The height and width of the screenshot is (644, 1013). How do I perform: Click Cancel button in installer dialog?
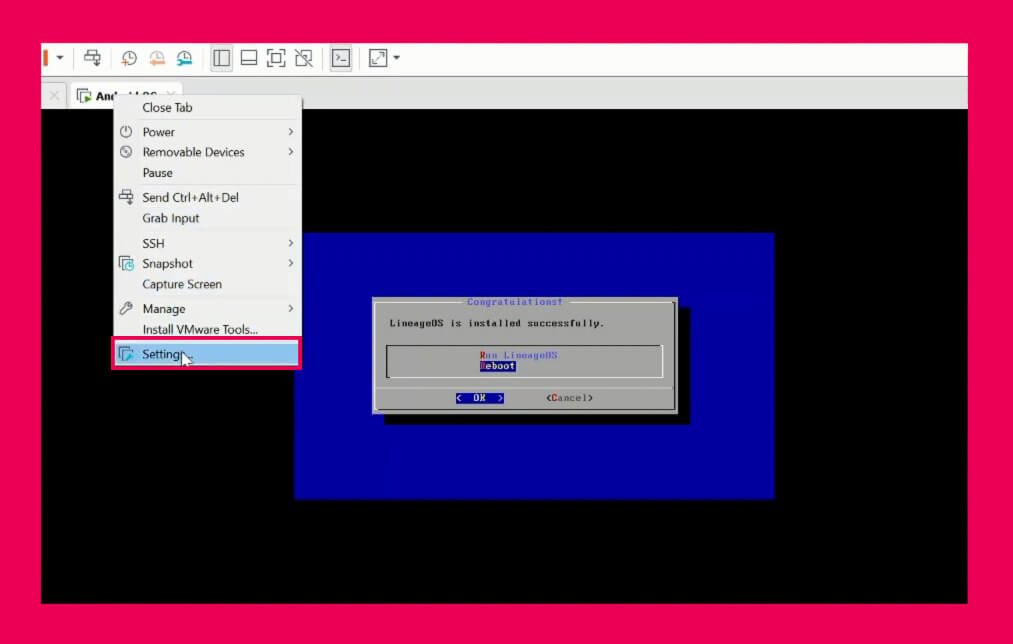(x=569, y=398)
